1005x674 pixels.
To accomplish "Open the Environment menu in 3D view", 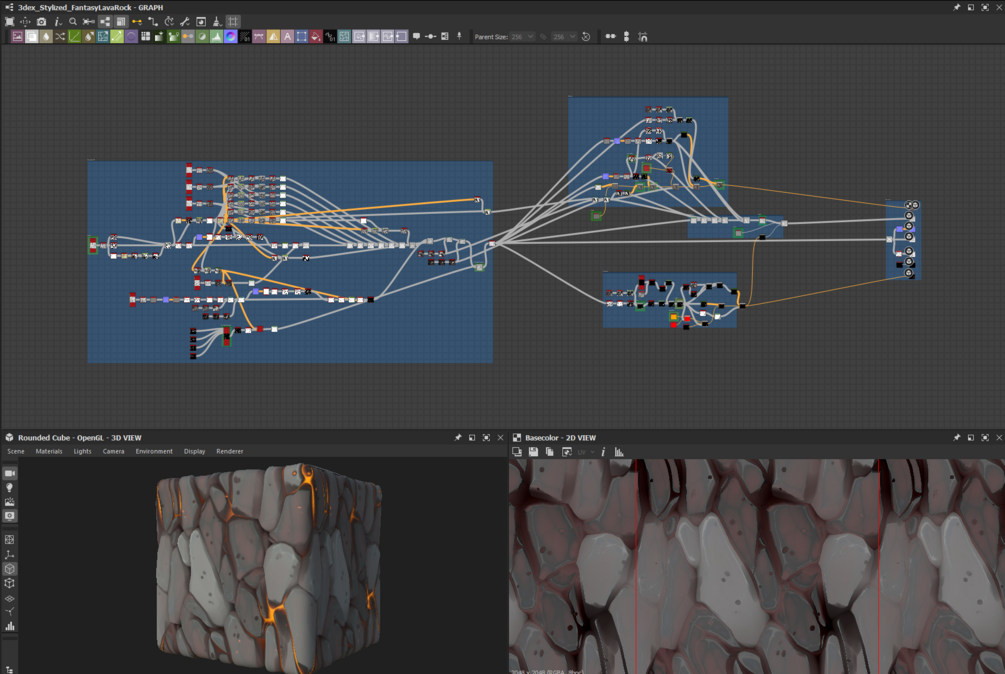I will 154,451.
